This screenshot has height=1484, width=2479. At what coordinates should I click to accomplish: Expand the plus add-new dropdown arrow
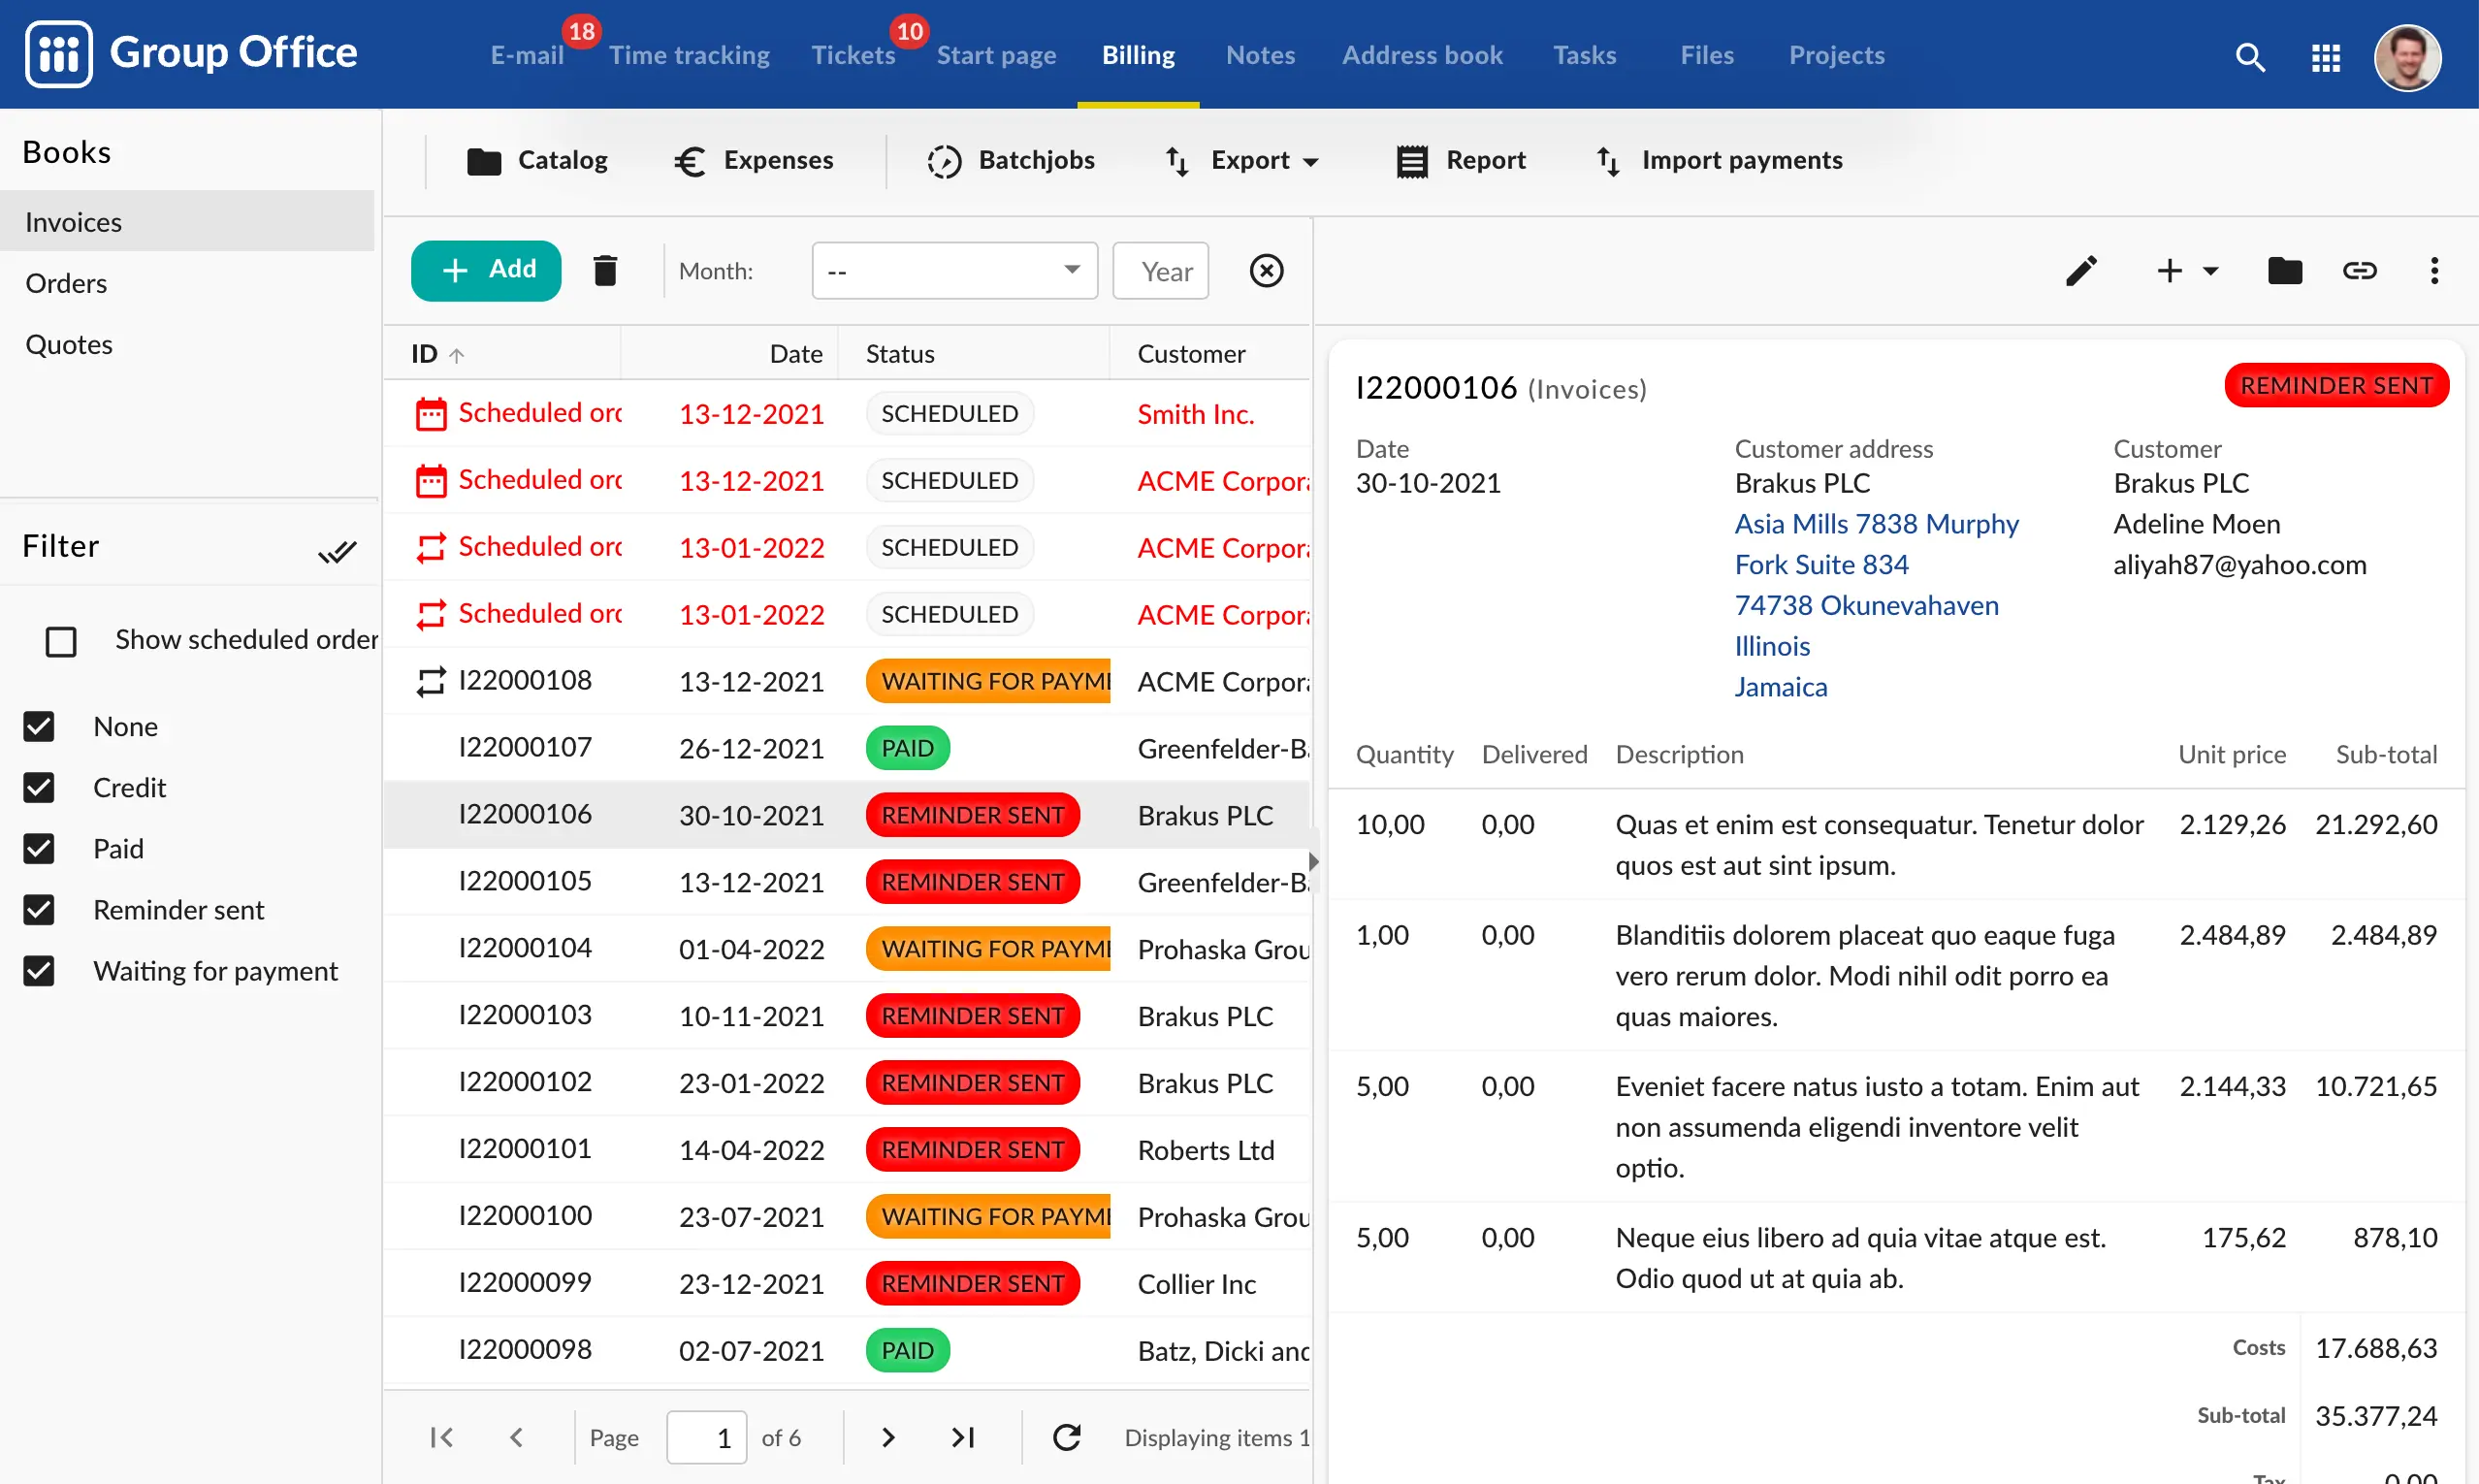click(x=2210, y=270)
